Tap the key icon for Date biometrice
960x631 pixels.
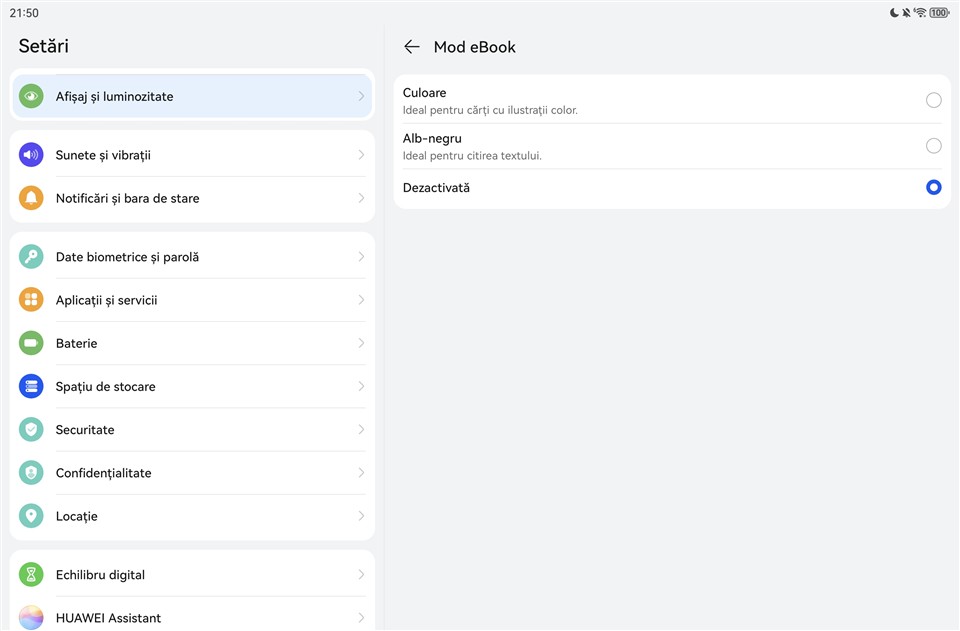coord(31,257)
